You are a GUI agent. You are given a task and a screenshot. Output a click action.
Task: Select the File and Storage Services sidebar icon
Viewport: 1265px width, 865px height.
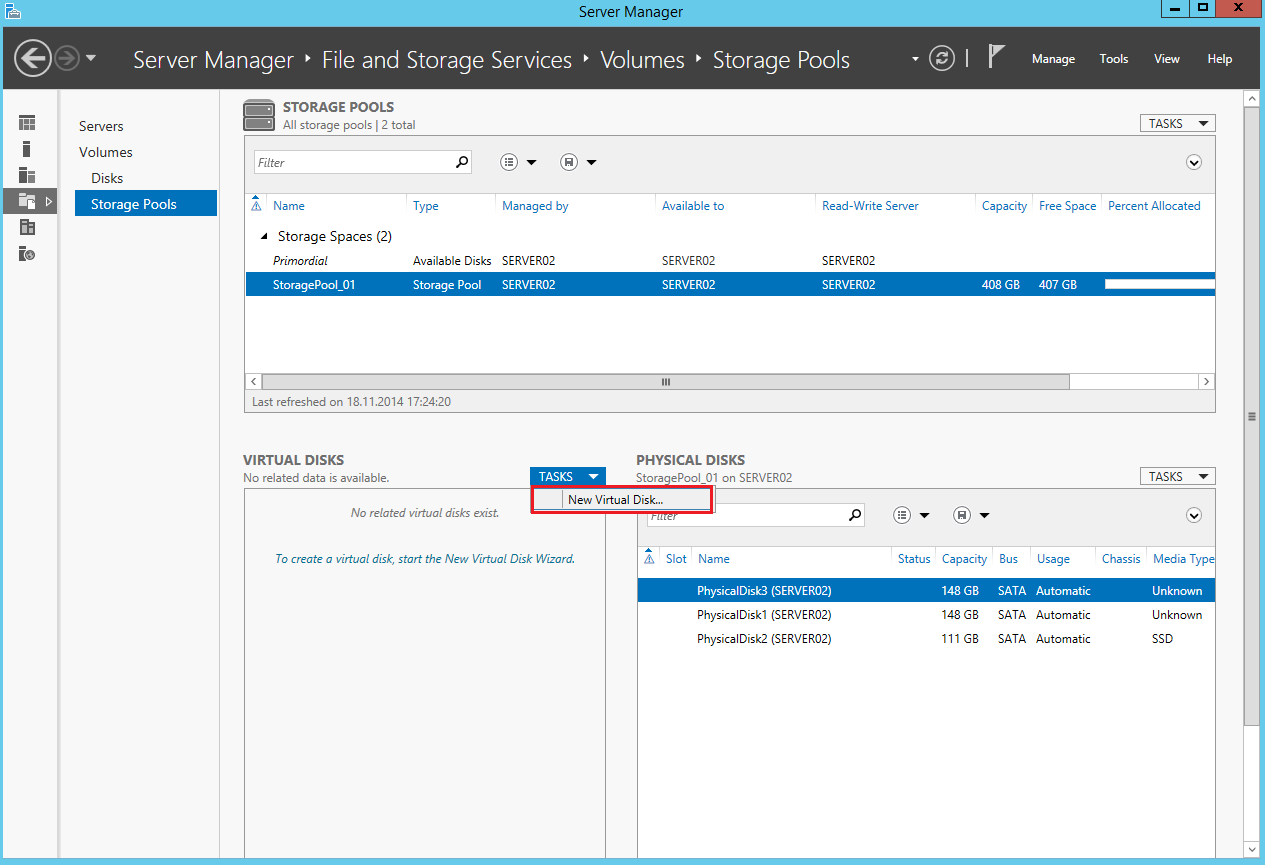[x=27, y=201]
